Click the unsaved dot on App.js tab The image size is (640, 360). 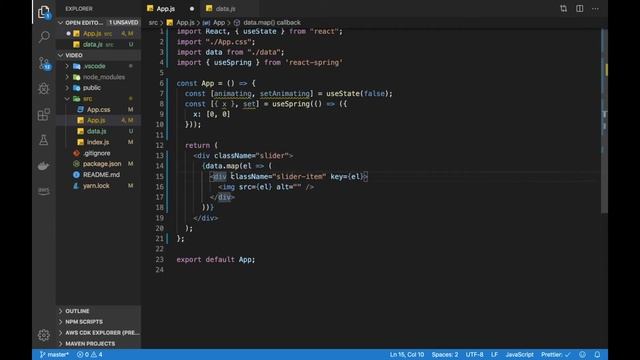(191, 9)
